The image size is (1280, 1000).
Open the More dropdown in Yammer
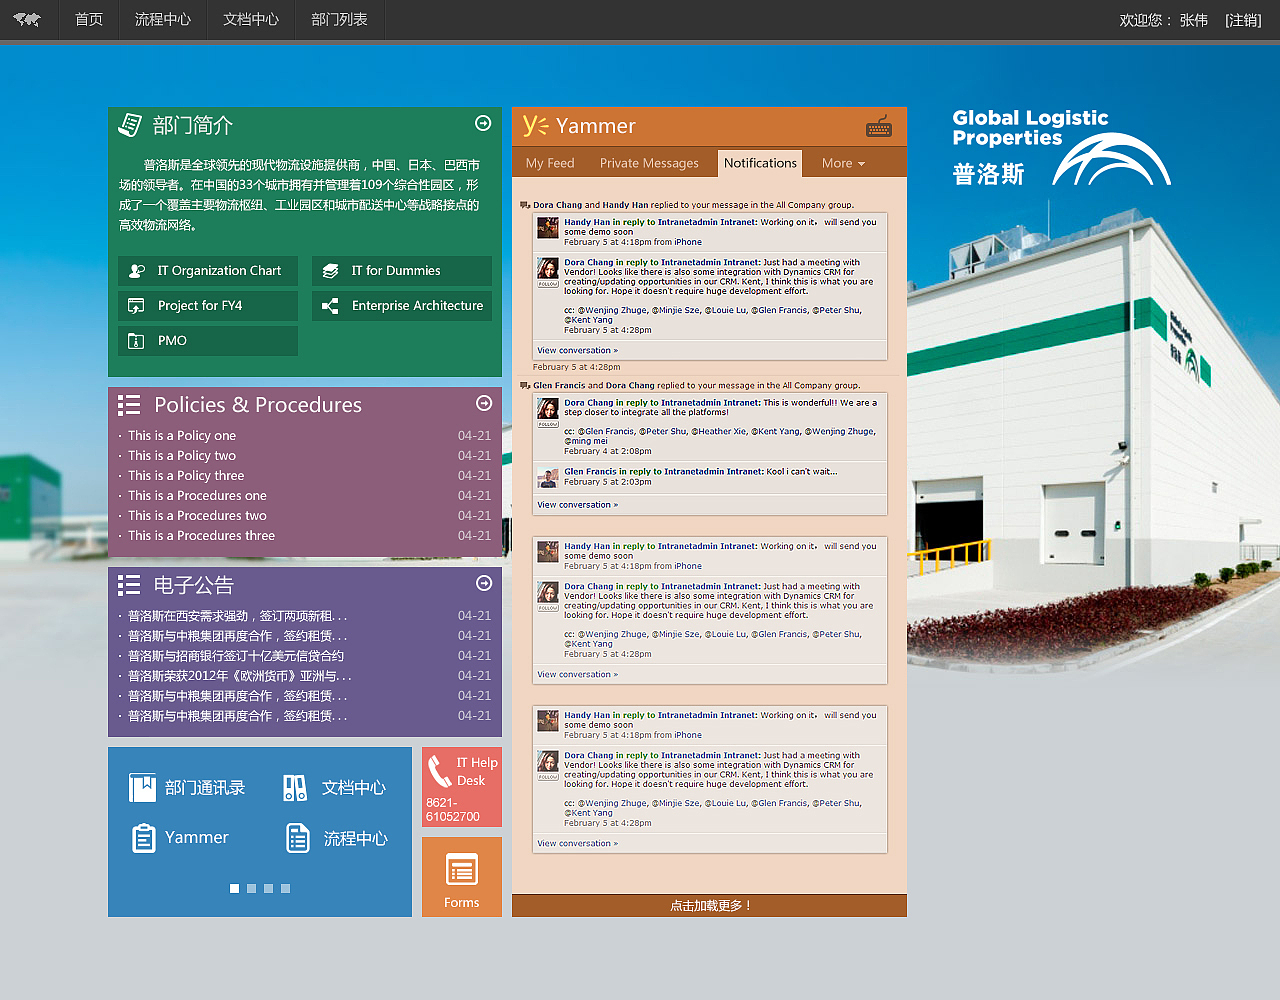tap(843, 163)
